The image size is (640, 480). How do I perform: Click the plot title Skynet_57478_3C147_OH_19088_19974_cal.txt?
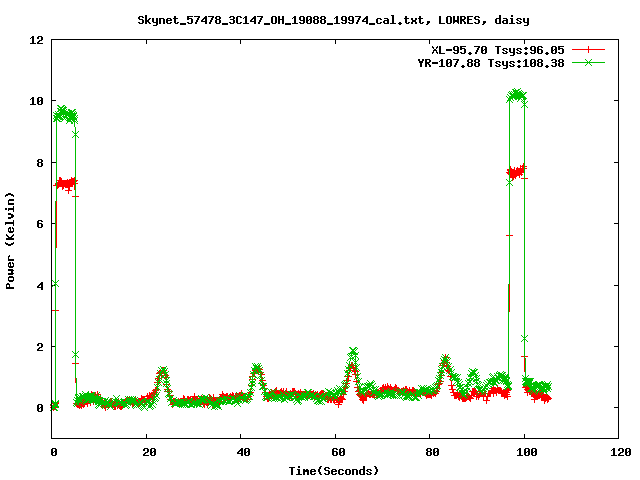283,20
